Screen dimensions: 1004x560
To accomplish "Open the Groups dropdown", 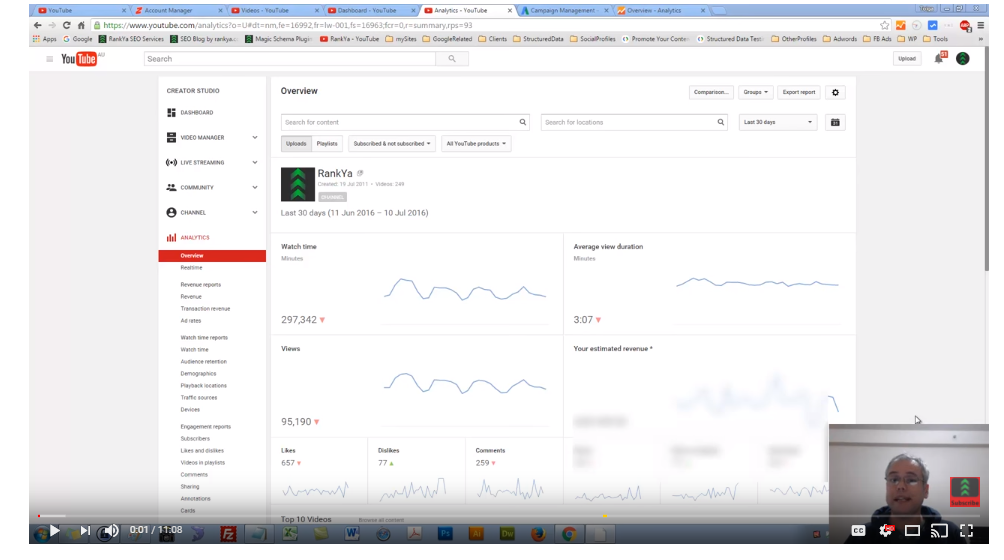I will click(x=756, y=92).
